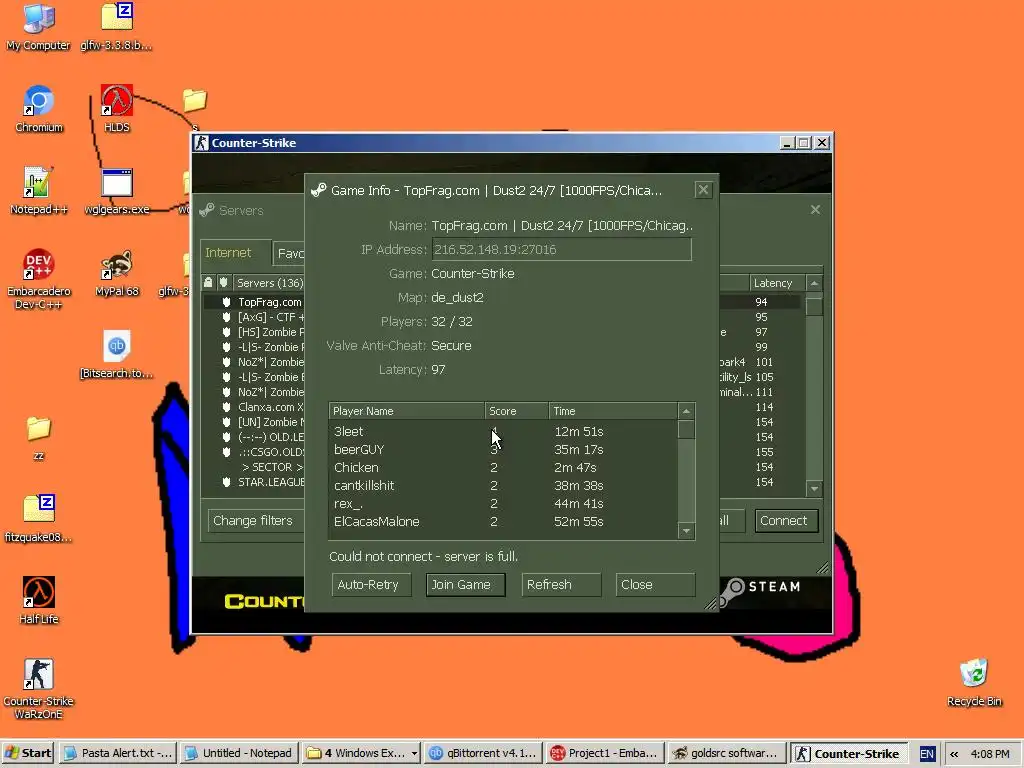Open the Recycle Bin
Image resolution: width=1024 pixels, height=768 pixels.
(974, 683)
